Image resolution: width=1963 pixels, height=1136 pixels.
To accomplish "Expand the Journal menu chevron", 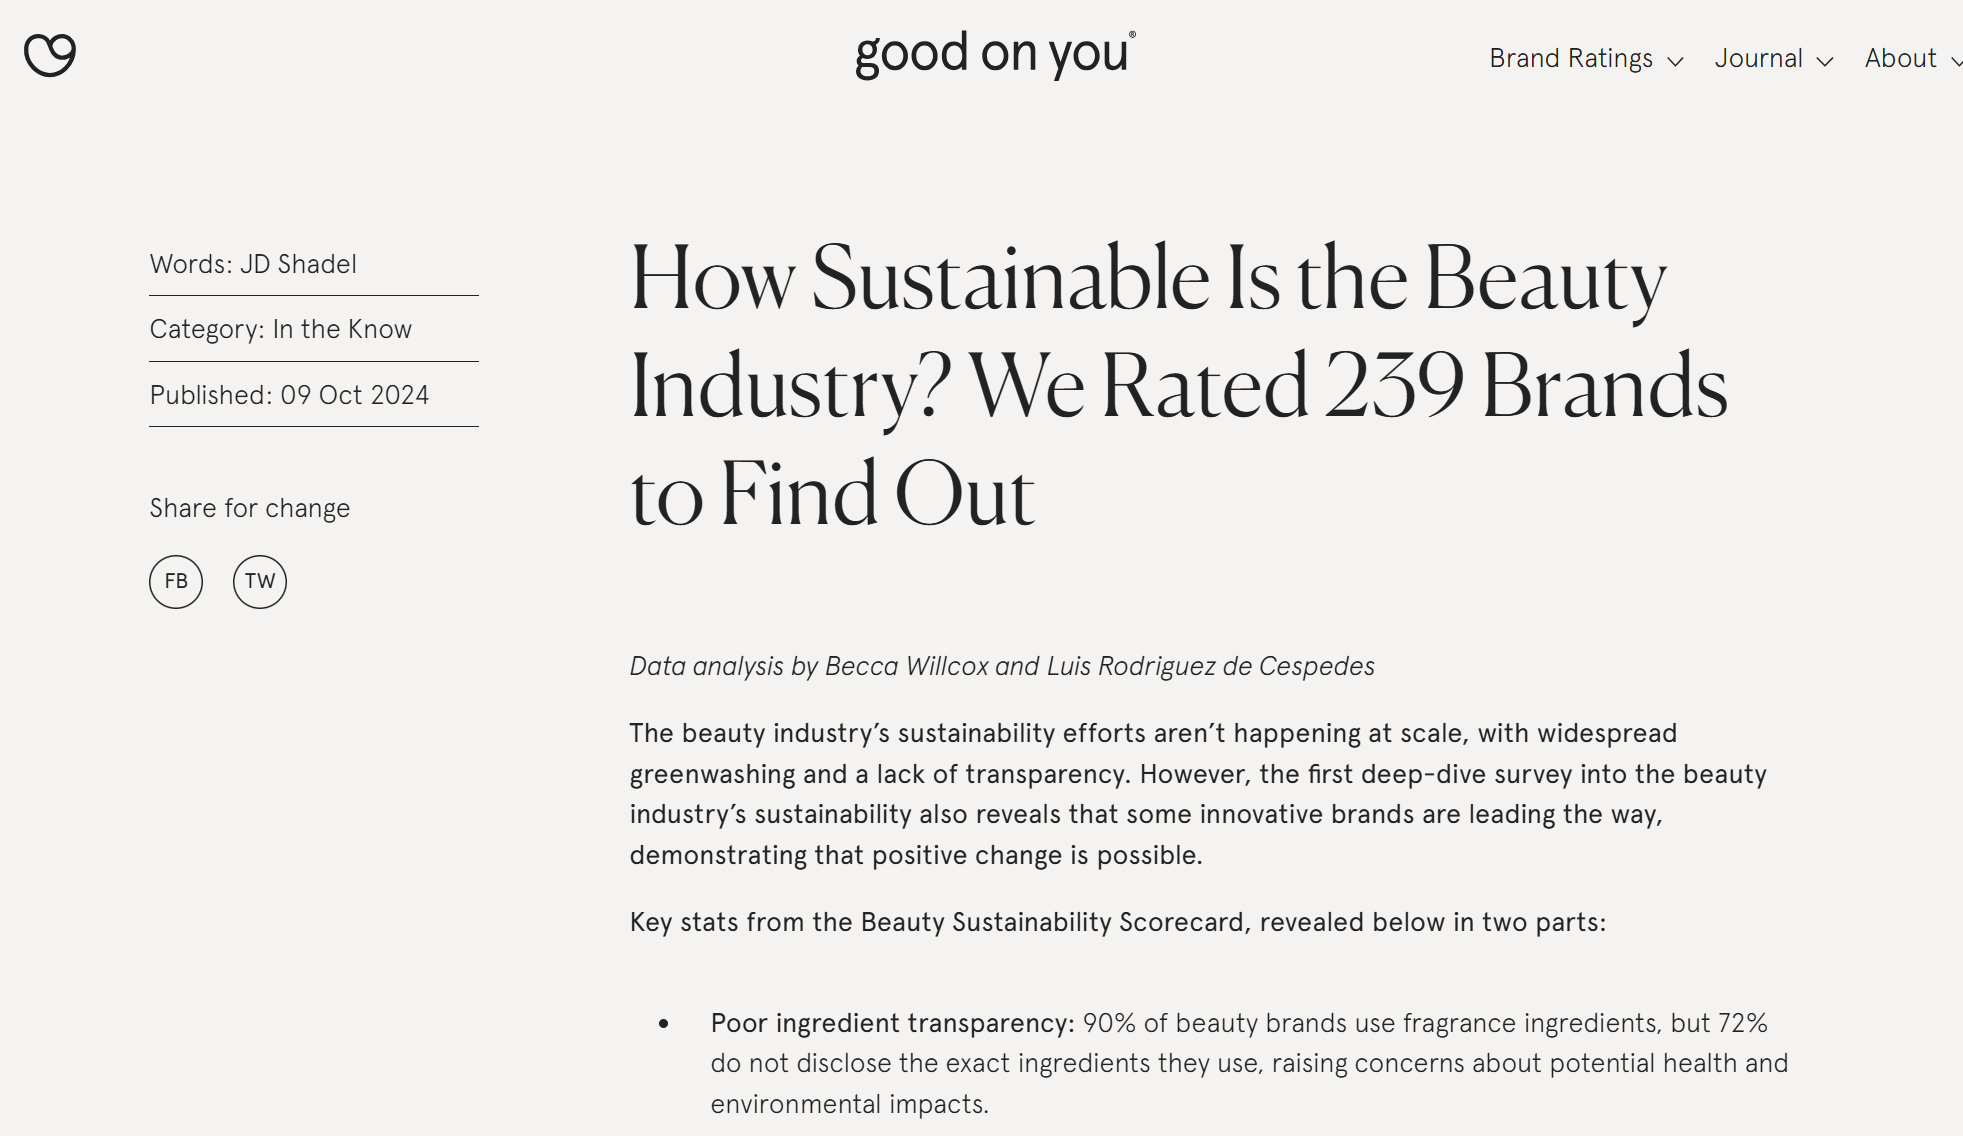I will pyautogui.click(x=1825, y=62).
